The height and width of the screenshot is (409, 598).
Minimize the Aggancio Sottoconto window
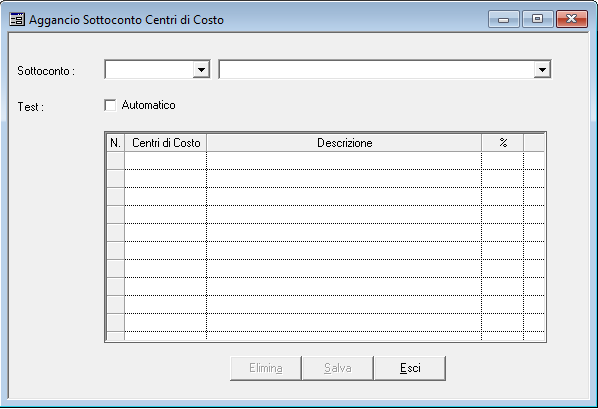point(503,19)
